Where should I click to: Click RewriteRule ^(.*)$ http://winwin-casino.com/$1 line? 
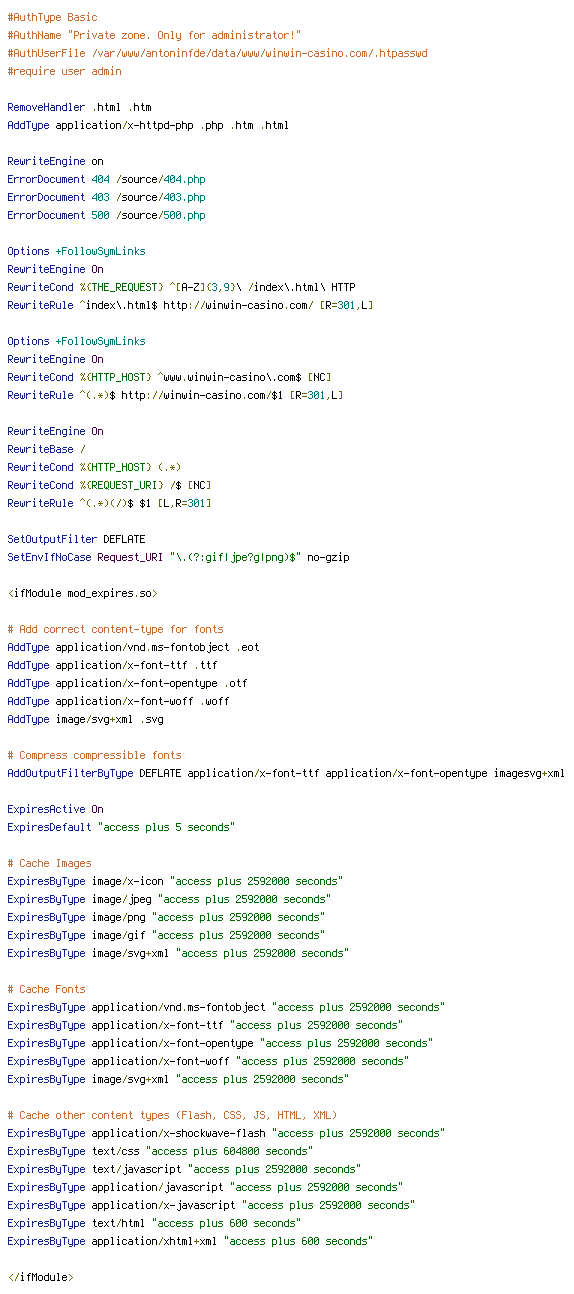click(175, 395)
